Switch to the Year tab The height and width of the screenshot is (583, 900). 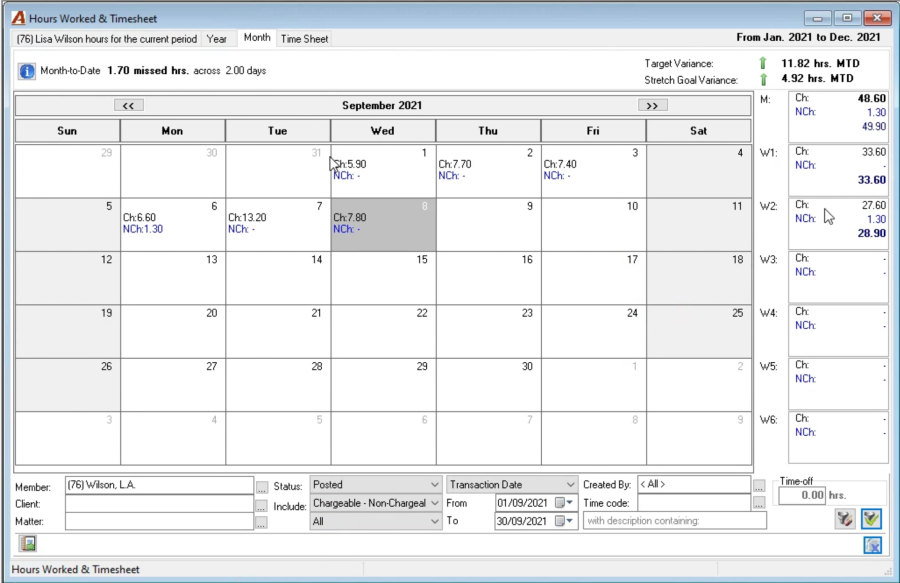tap(217, 39)
